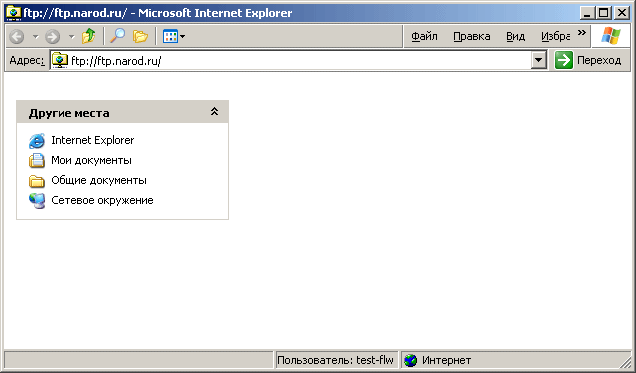Close the Internet Explorer window
Screen dimensions: 636x373
click(x=621, y=13)
